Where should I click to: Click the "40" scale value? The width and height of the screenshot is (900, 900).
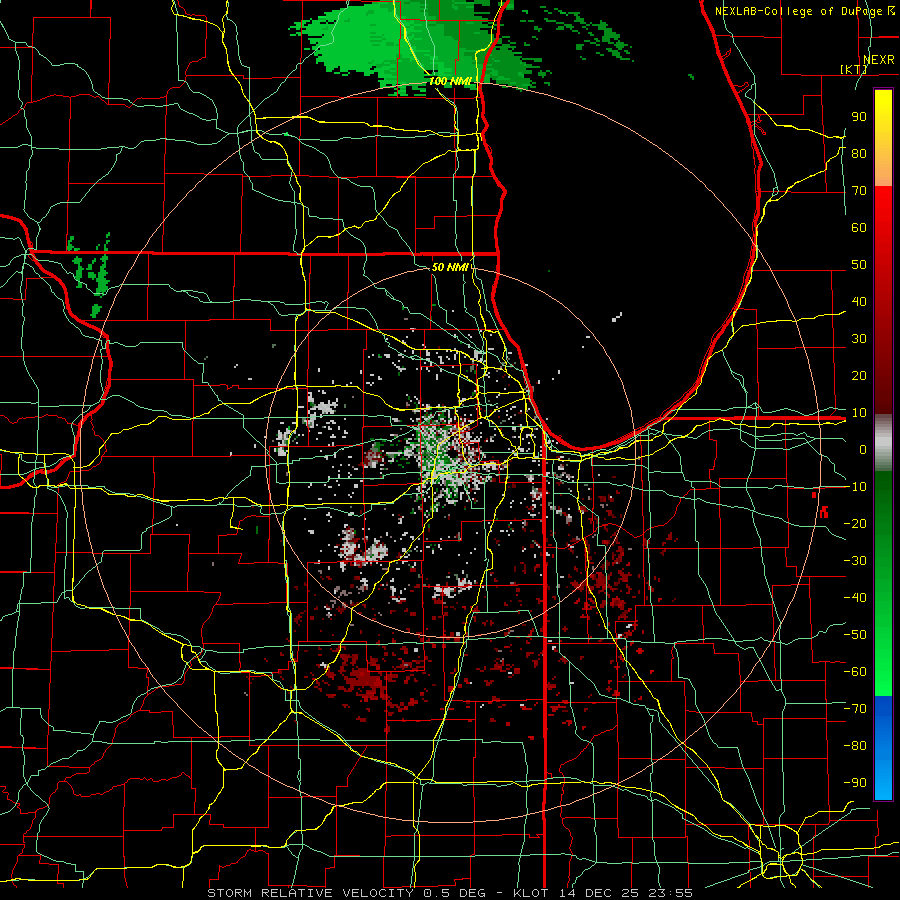coord(859,301)
